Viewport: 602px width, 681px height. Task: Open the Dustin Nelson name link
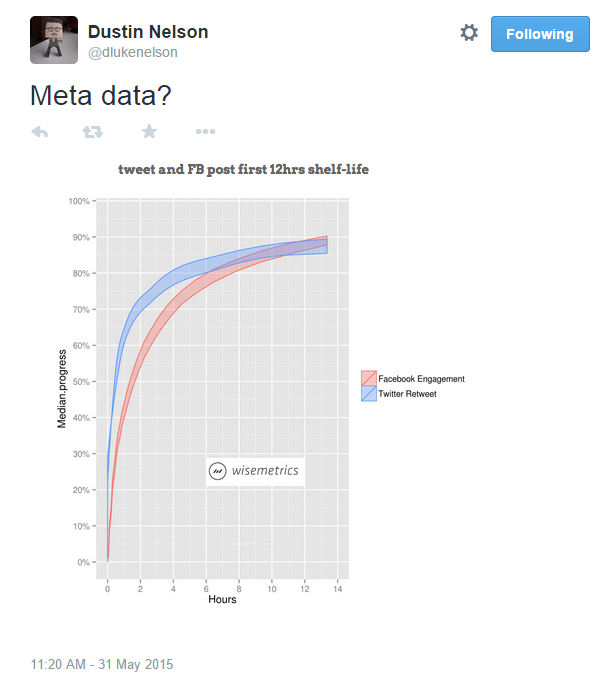(x=148, y=32)
